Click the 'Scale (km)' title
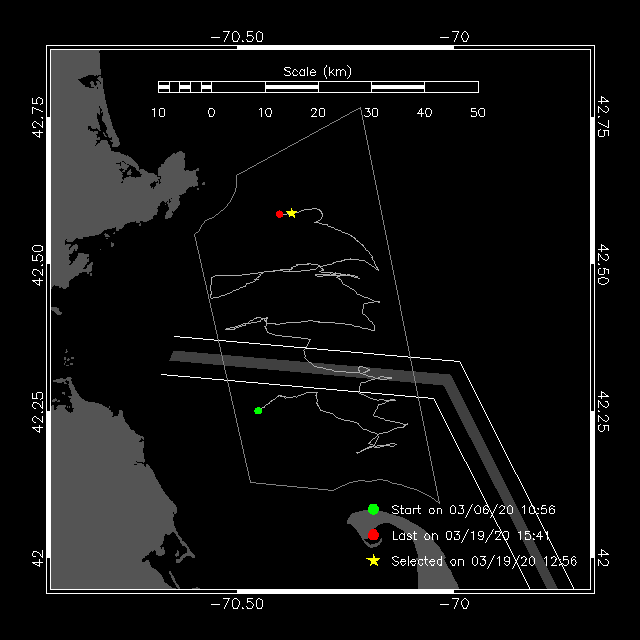Viewport: 640px width, 640px height. [x=317, y=71]
